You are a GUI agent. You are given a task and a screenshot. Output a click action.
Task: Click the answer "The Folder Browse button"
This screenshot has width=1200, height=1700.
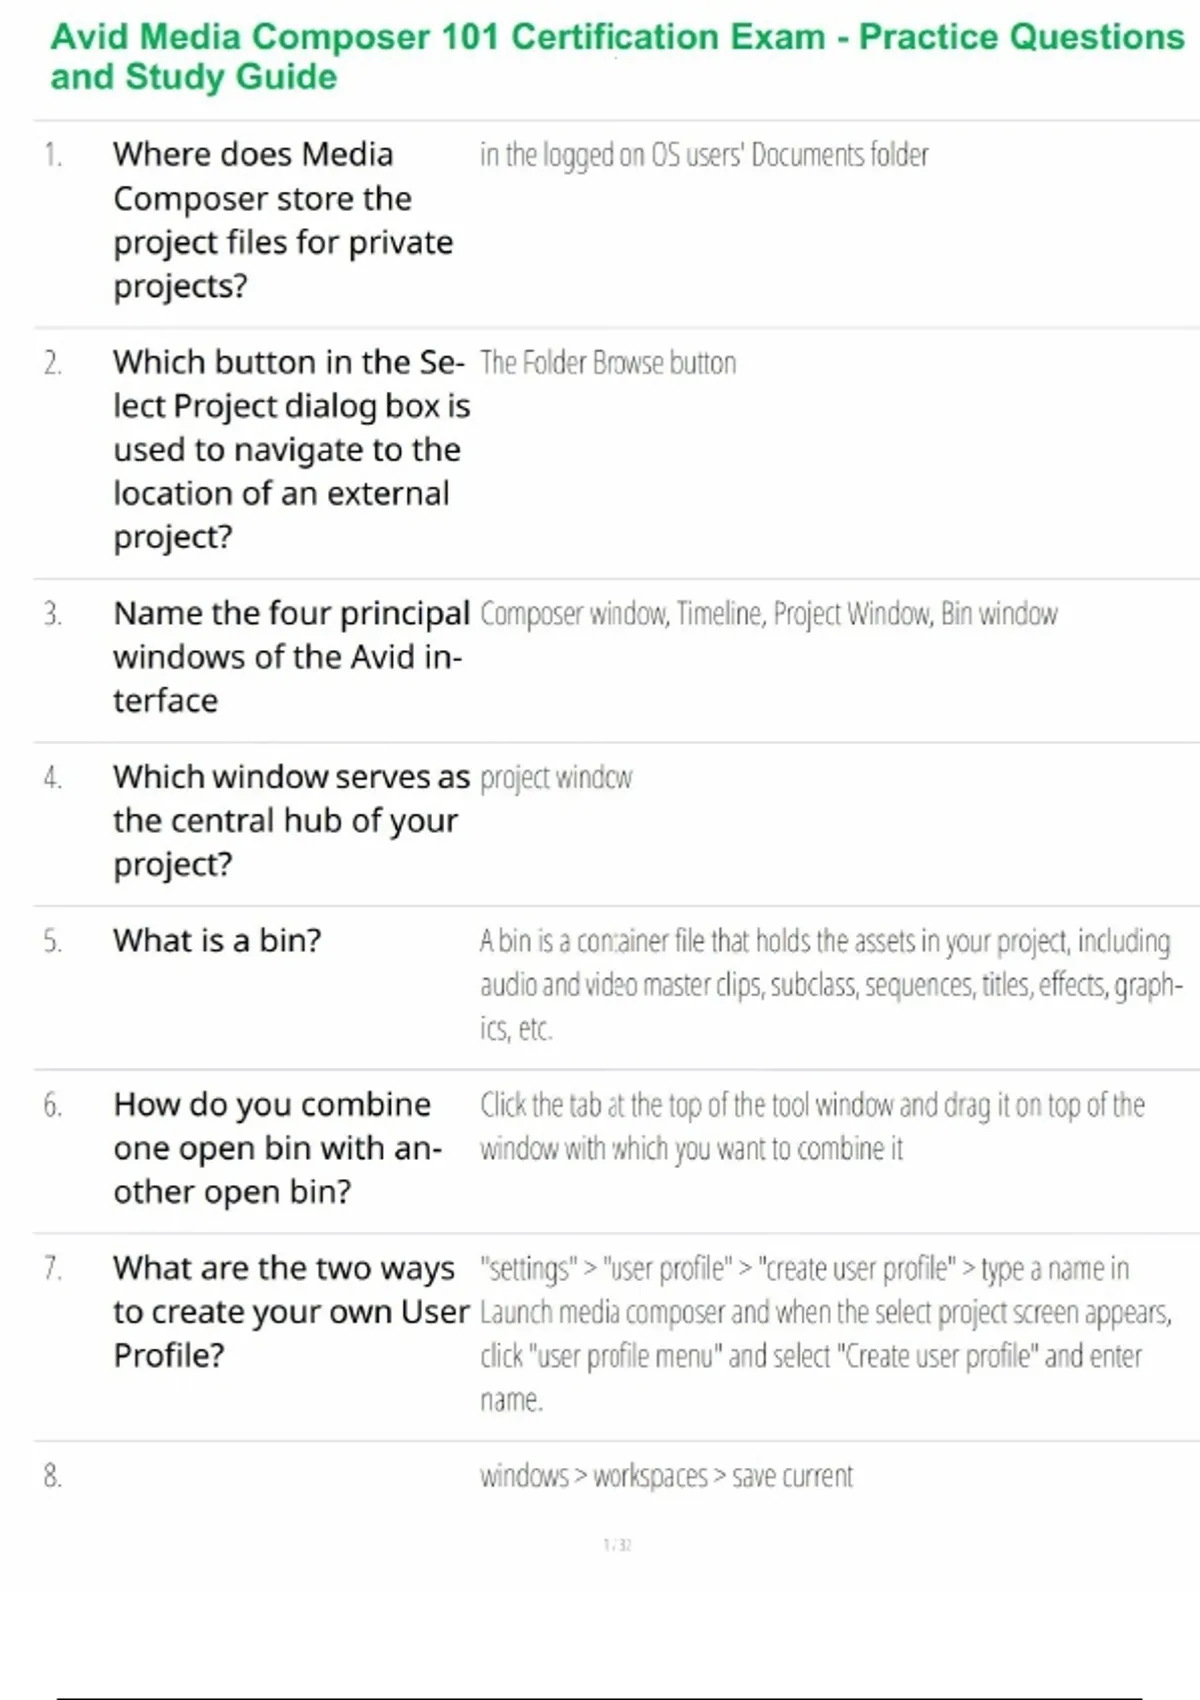pos(608,363)
